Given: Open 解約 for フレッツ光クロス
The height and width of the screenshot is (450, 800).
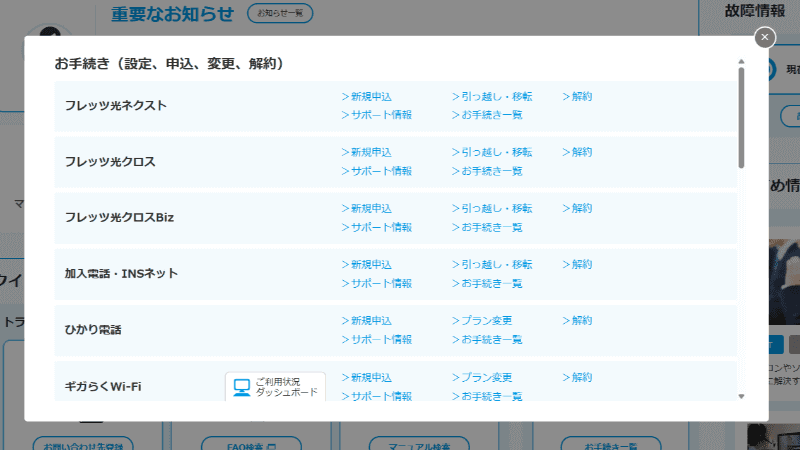Looking at the screenshot, I should [x=577, y=152].
